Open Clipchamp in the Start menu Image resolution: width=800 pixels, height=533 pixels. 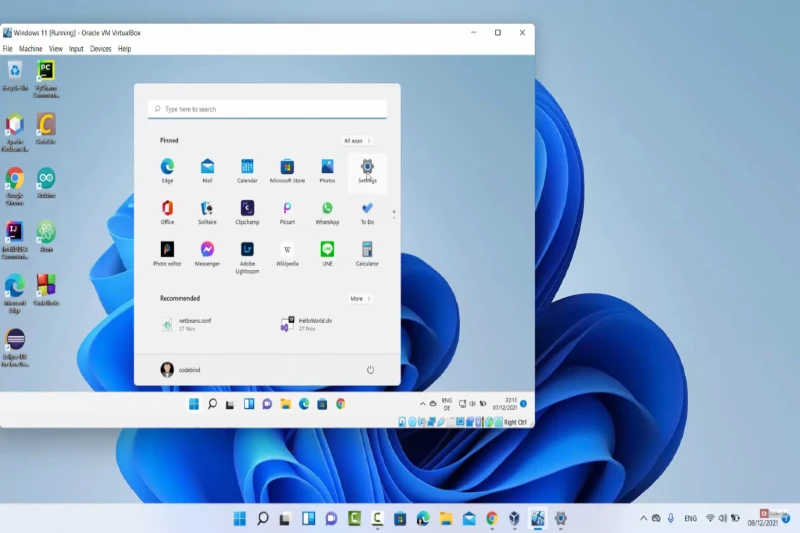click(x=247, y=212)
